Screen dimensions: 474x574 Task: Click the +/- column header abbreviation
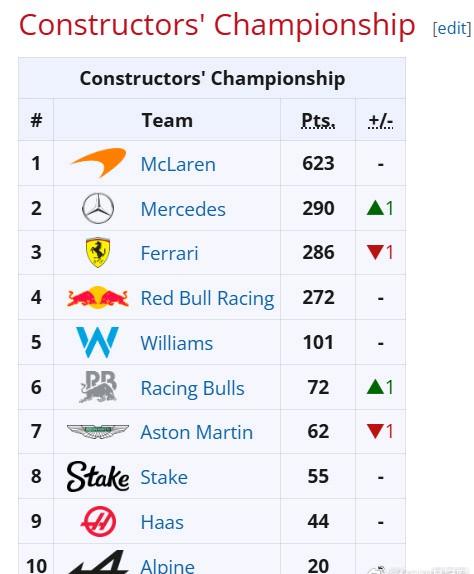tap(381, 120)
